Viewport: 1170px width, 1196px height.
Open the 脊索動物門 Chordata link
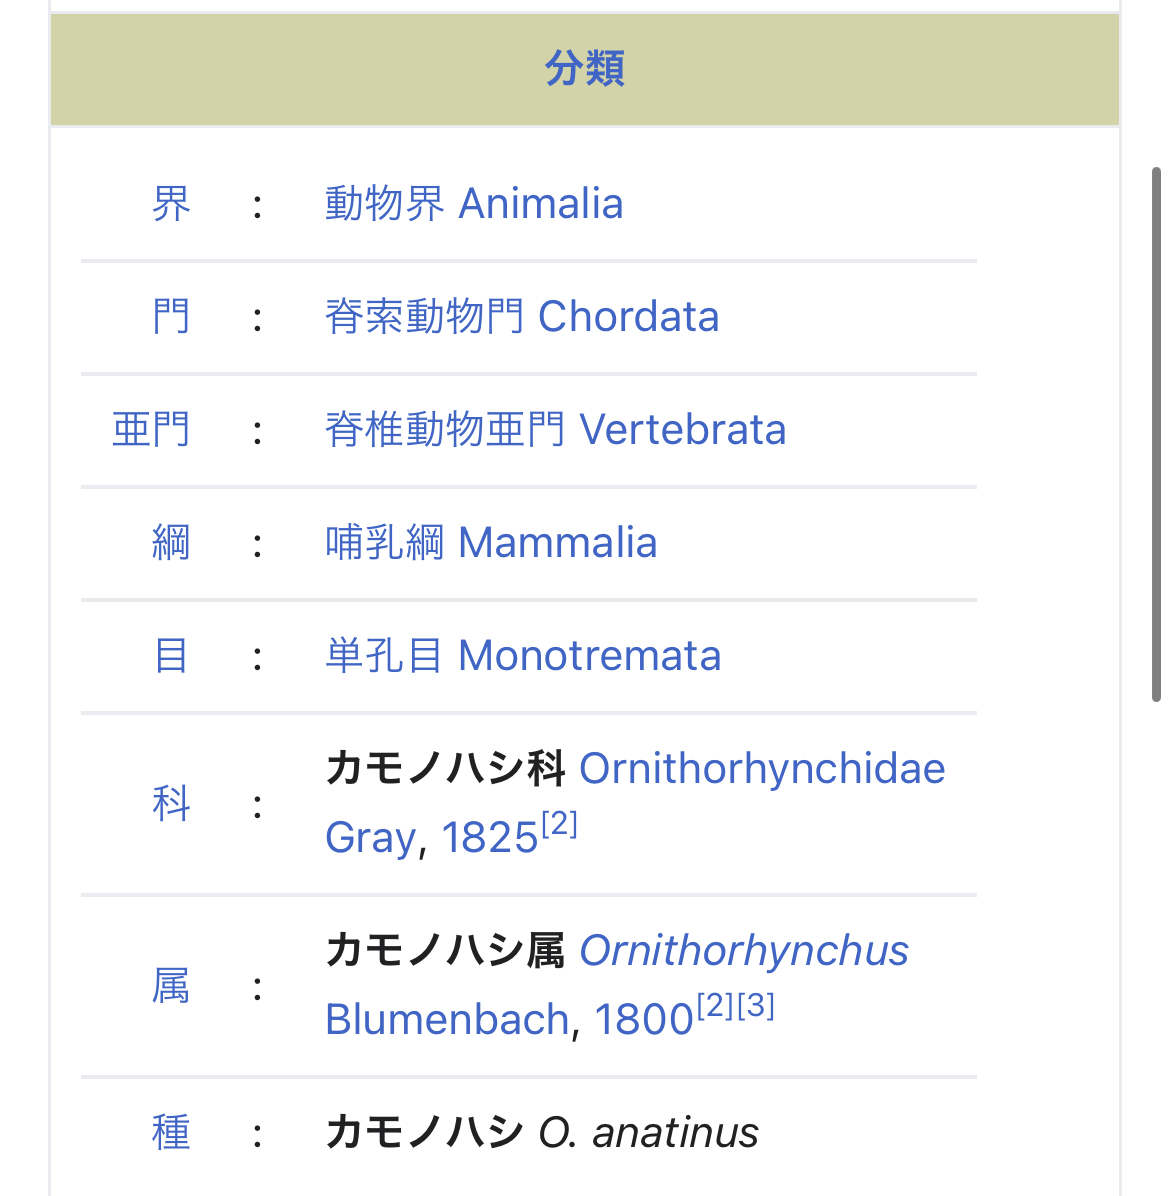(522, 317)
